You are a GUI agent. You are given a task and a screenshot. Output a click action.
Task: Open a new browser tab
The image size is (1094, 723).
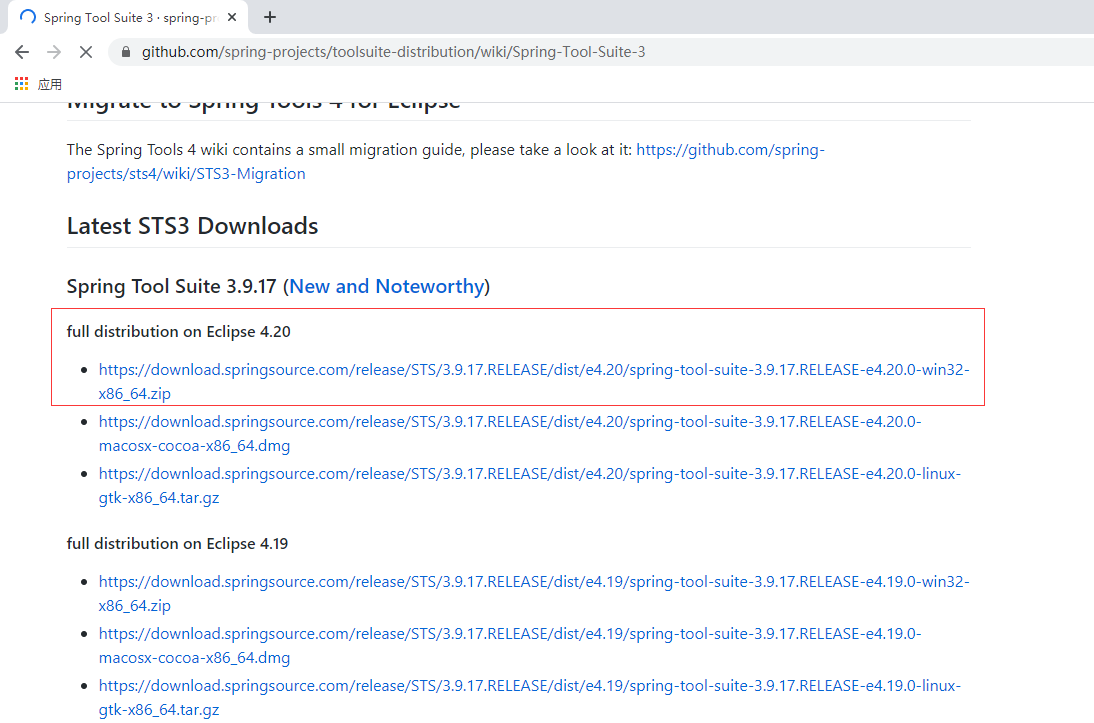(270, 17)
